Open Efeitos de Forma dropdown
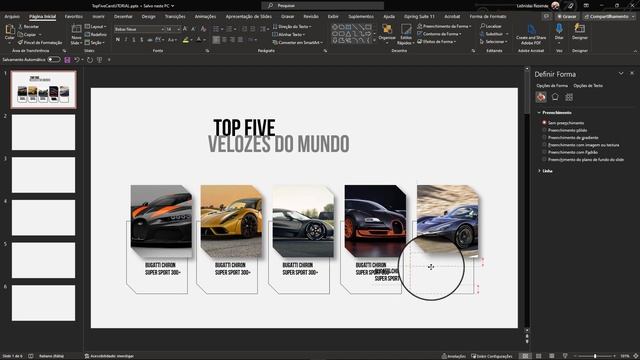This screenshot has width=640, height=360. (436, 42)
